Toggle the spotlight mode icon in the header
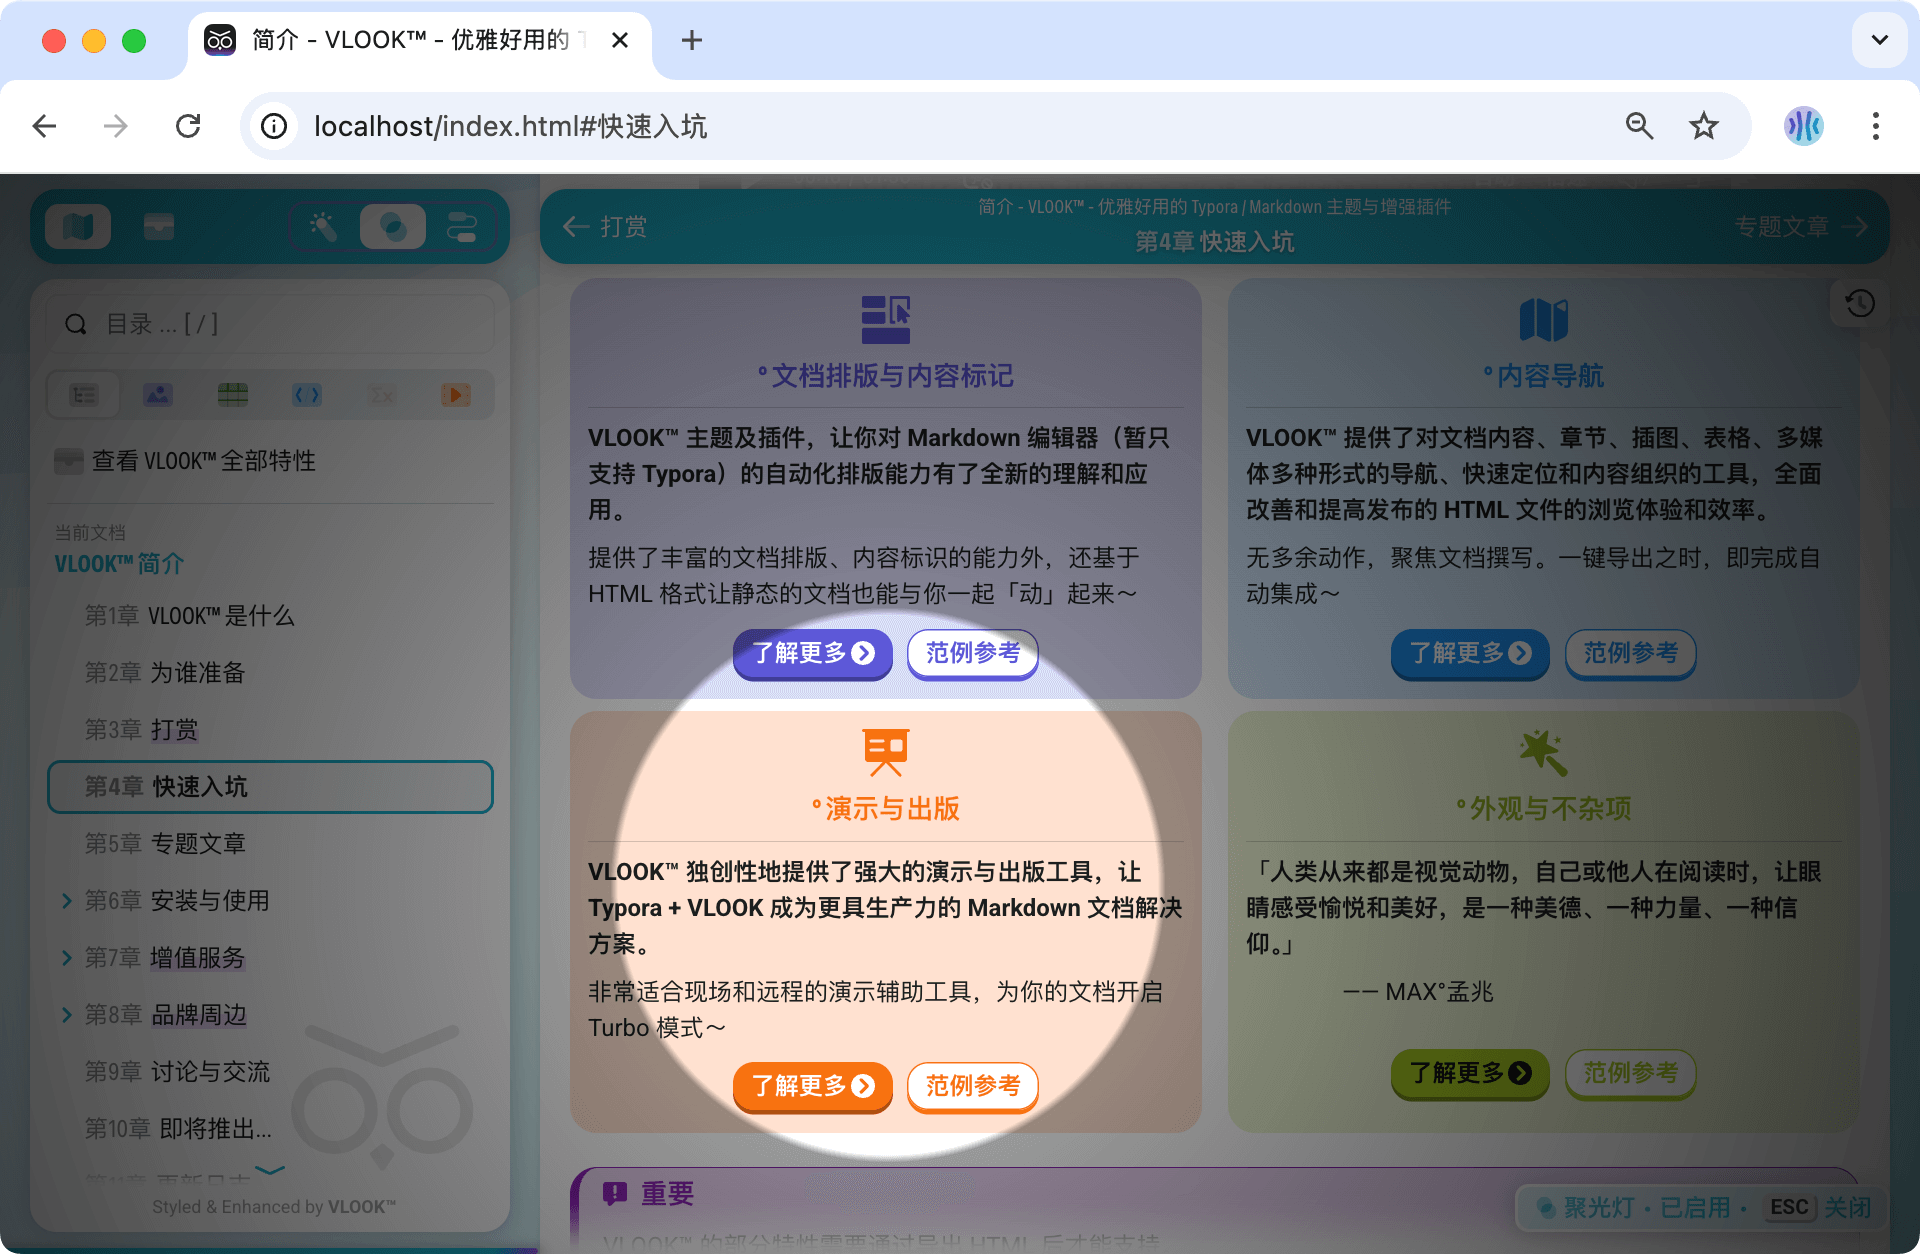Image resolution: width=1920 pixels, height=1254 pixels. [x=394, y=226]
